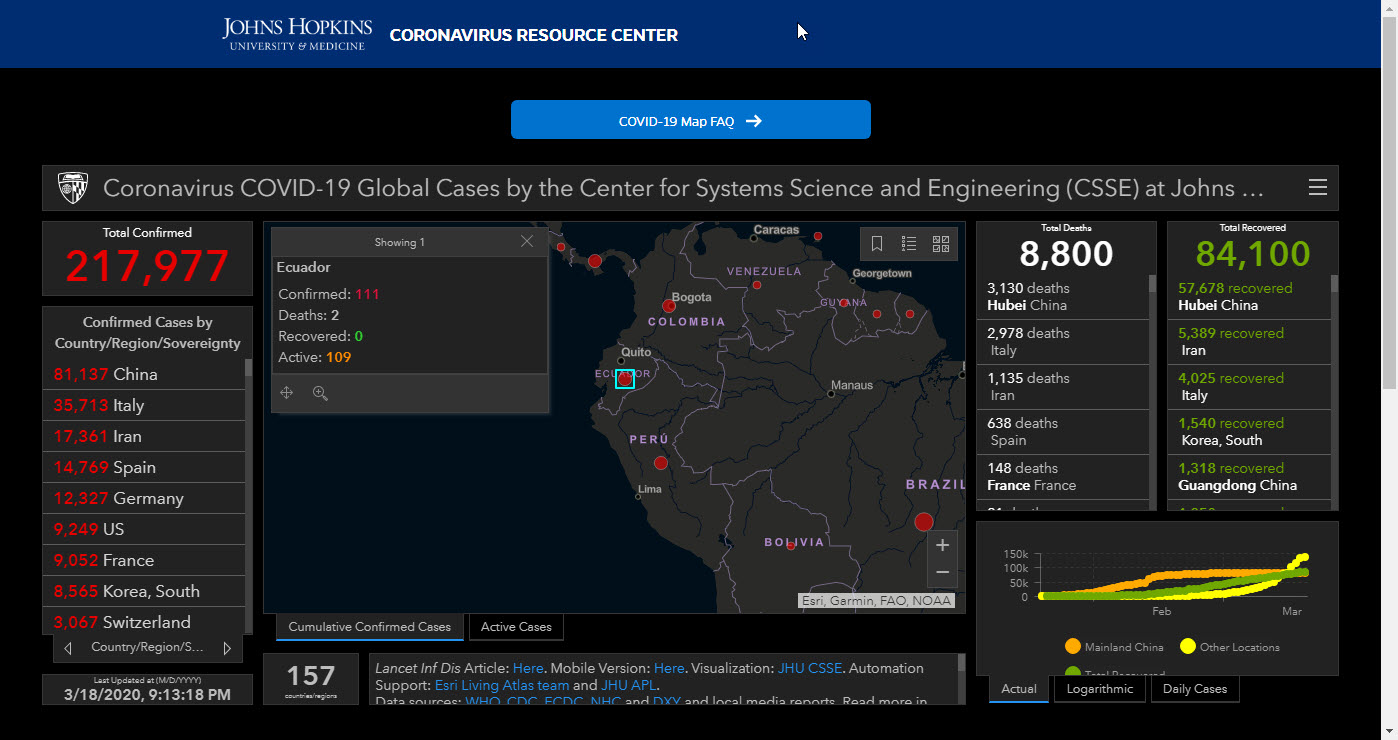This screenshot has width=1398, height=740.
Task: Click the Total Deaths list scrollbar
Action: click(x=1152, y=392)
